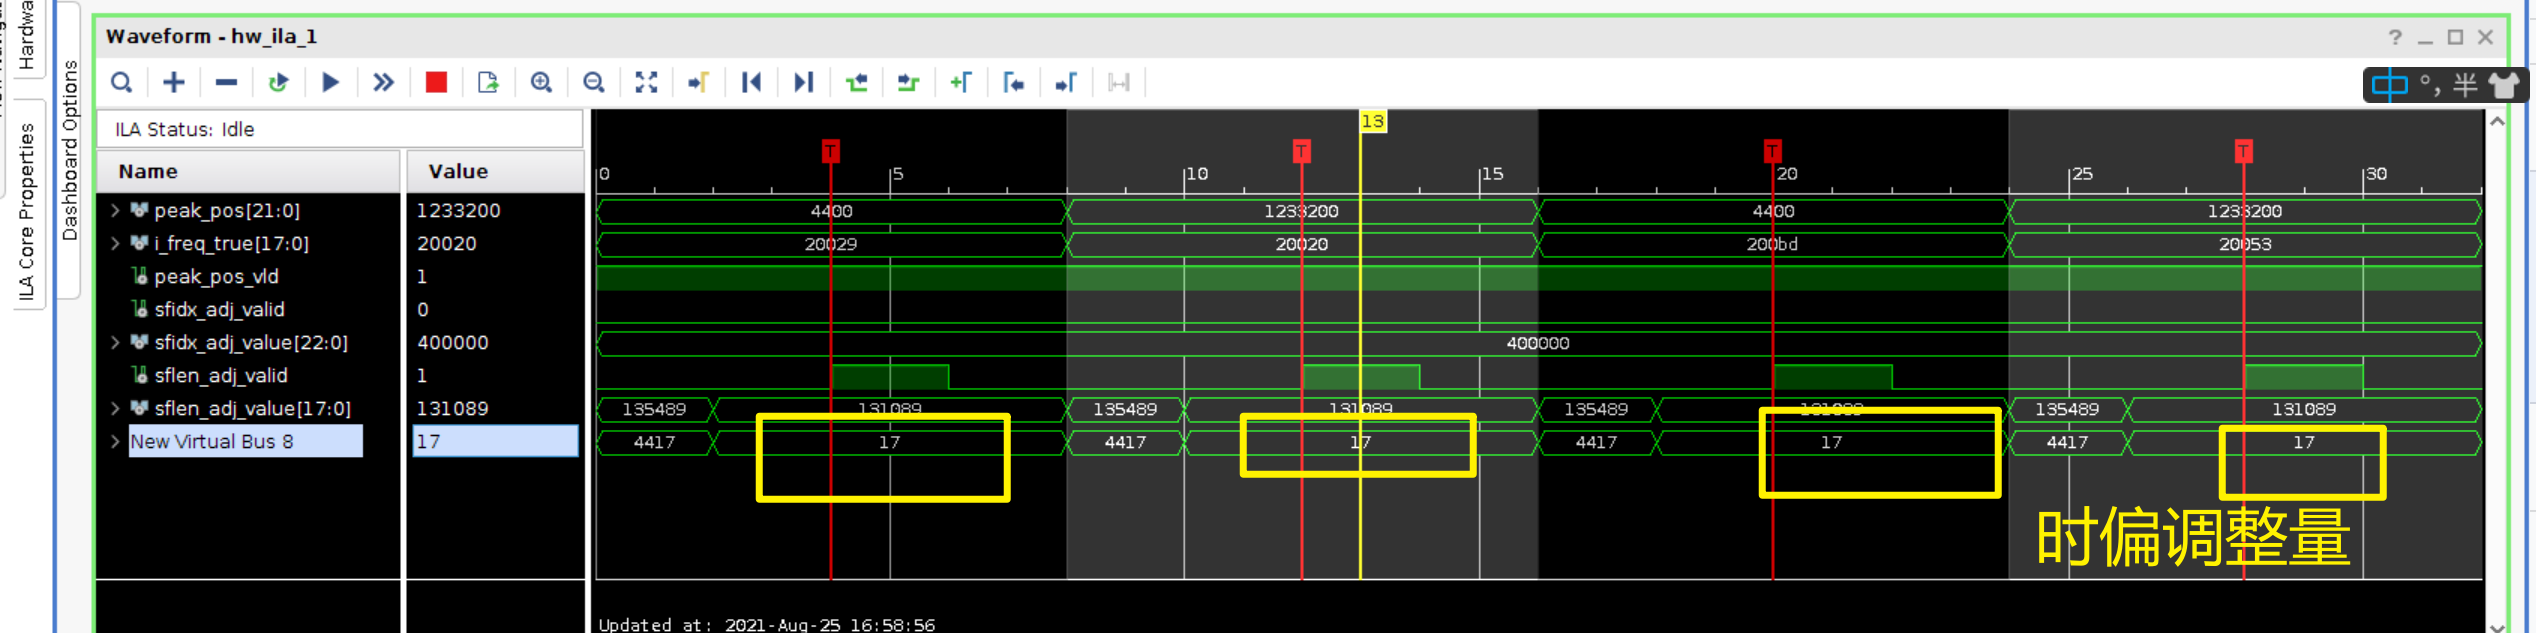Viewport: 2536px width, 633px height.
Task: Open waveform window help question mark
Action: point(2395,37)
